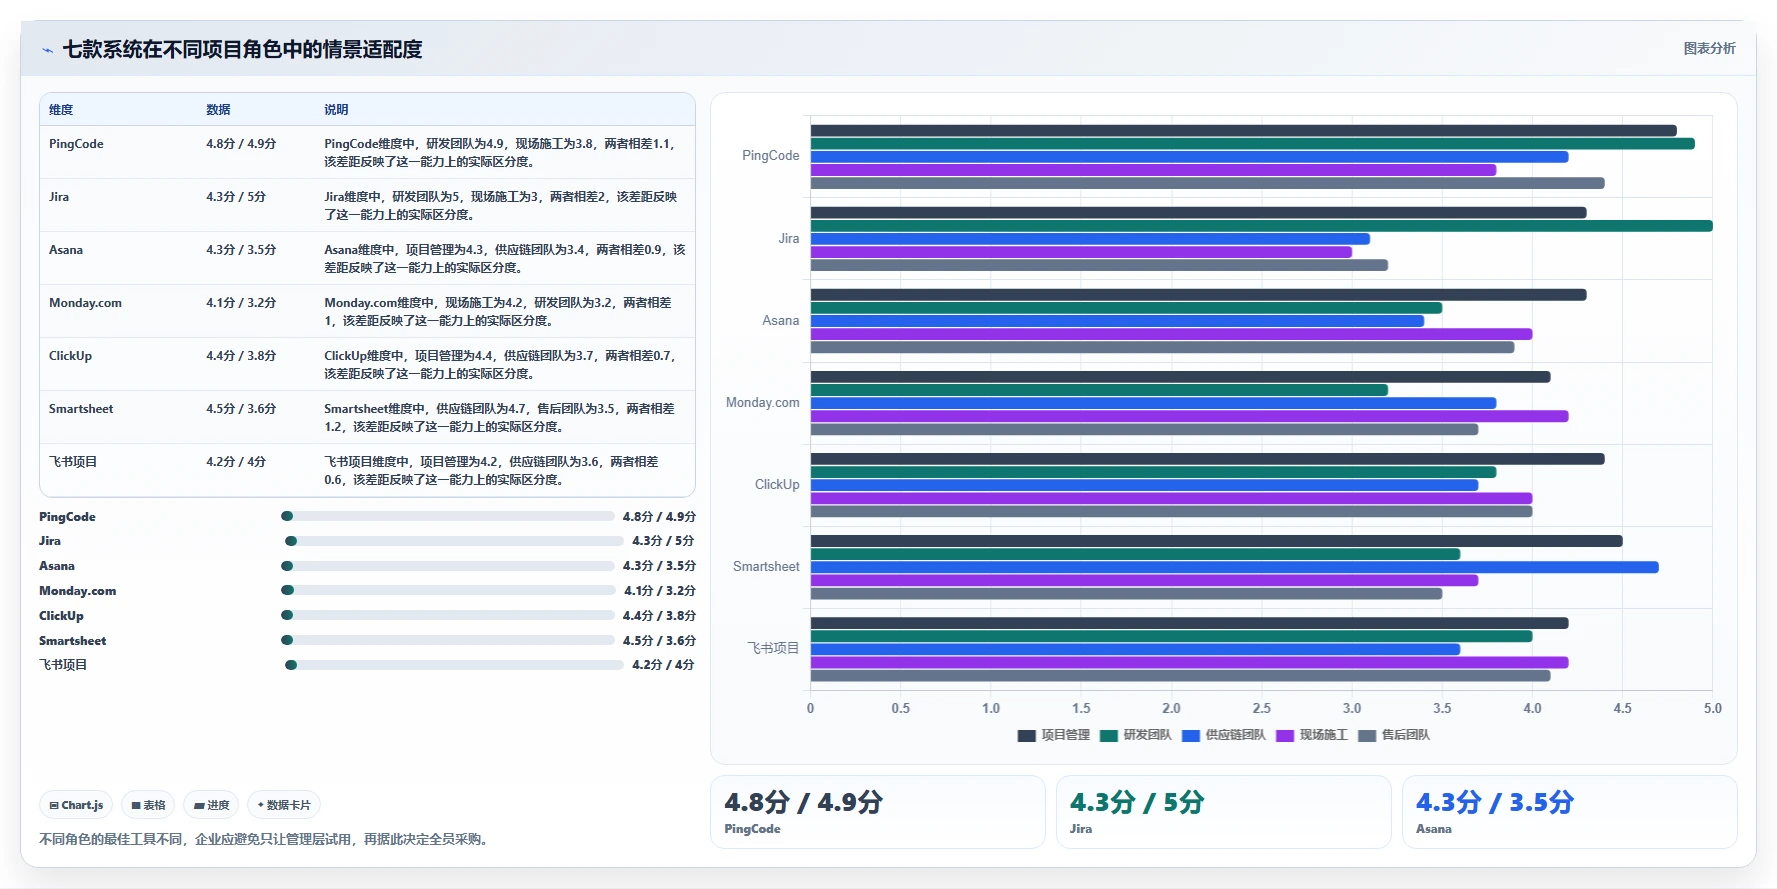Click the footer note 不同角色的最佳工具不同

[x=265, y=840]
